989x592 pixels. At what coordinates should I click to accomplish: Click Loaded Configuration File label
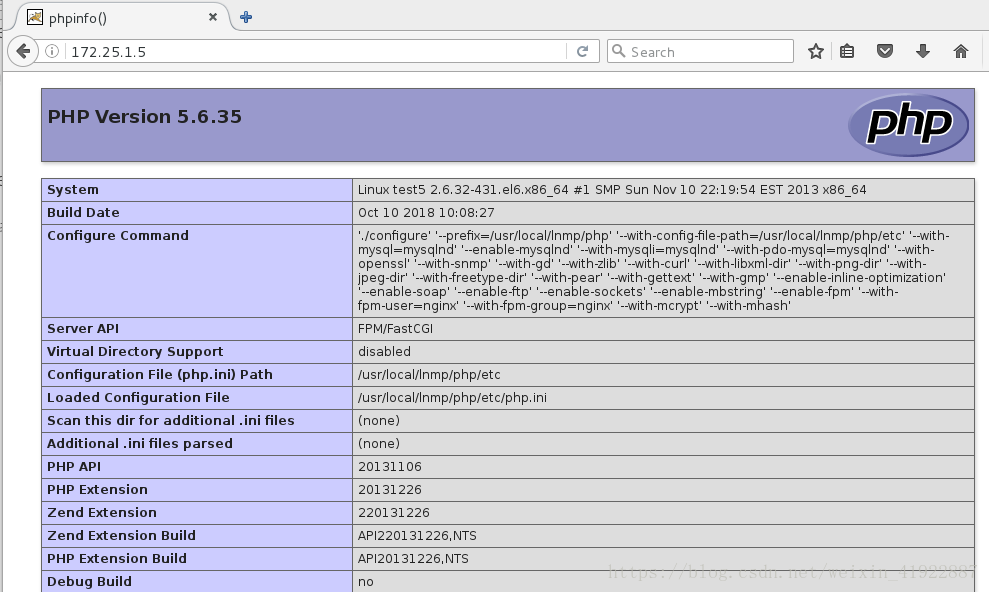(x=138, y=398)
